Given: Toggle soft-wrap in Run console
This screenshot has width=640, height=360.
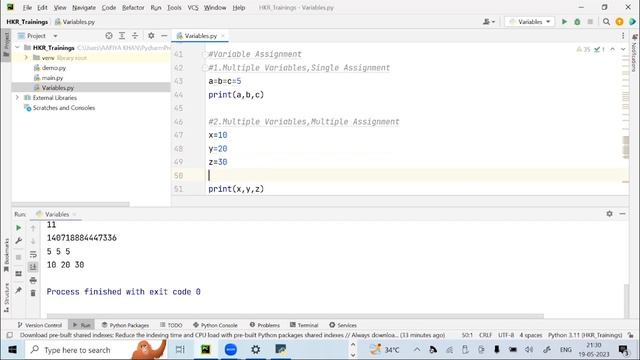Looking at the screenshot, I should coord(33,254).
